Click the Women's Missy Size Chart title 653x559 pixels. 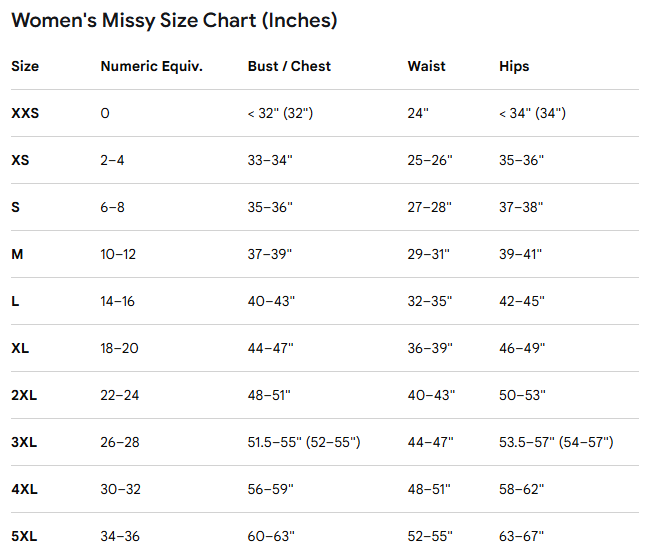(174, 21)
